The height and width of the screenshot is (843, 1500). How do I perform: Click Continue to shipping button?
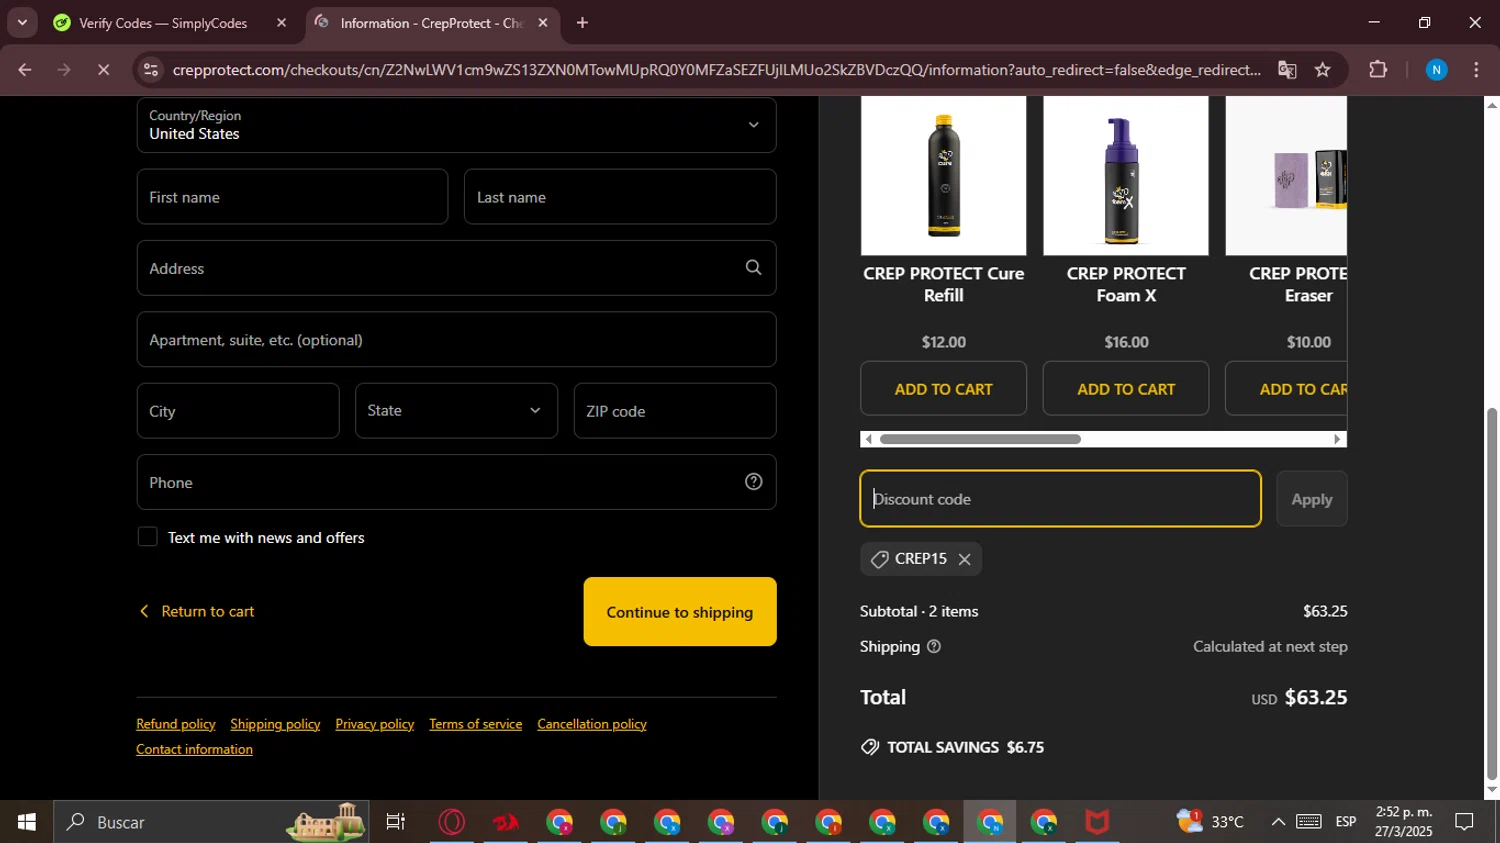(x=680, y=612)
